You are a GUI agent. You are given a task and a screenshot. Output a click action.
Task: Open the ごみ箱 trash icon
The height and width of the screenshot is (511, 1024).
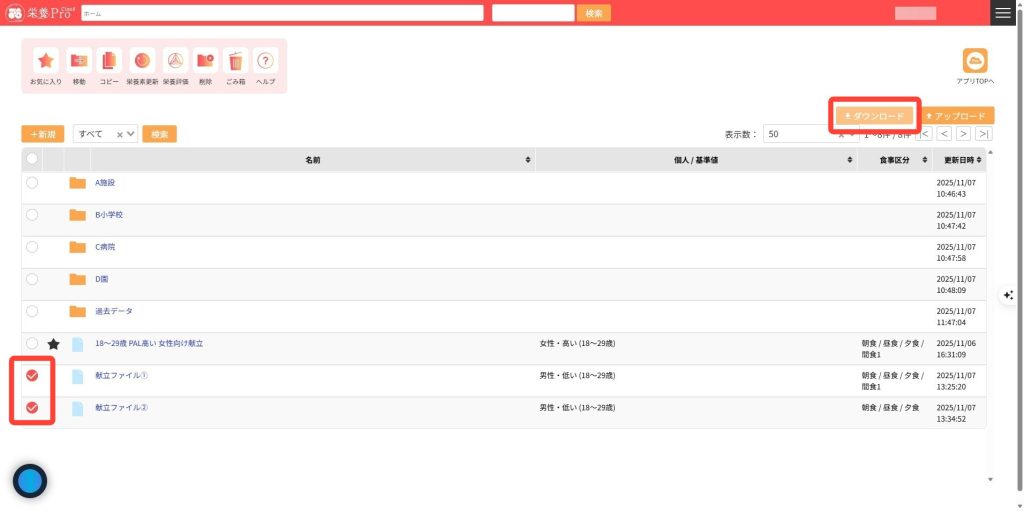click(235, 61)
